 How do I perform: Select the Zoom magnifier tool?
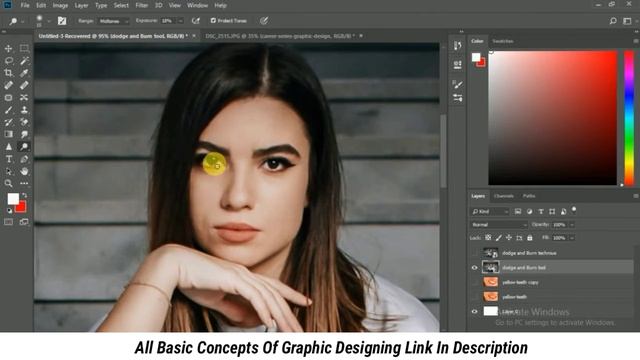point(9,184)
